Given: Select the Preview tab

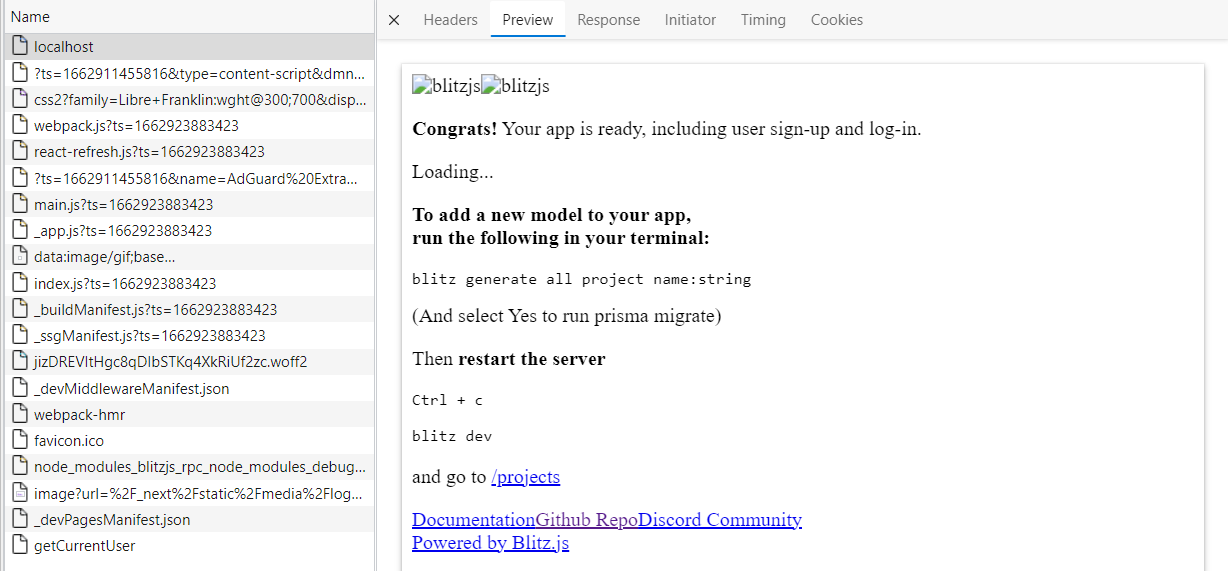Looking at the screenshot, I should [x=528, y=20].
